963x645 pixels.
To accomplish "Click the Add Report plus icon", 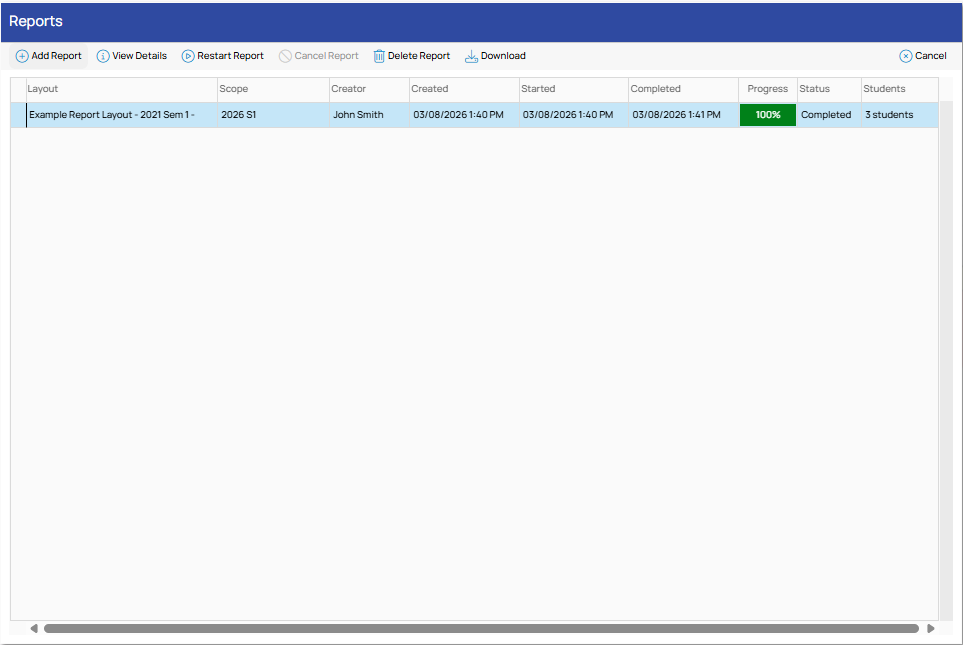I will pos(21,56).
